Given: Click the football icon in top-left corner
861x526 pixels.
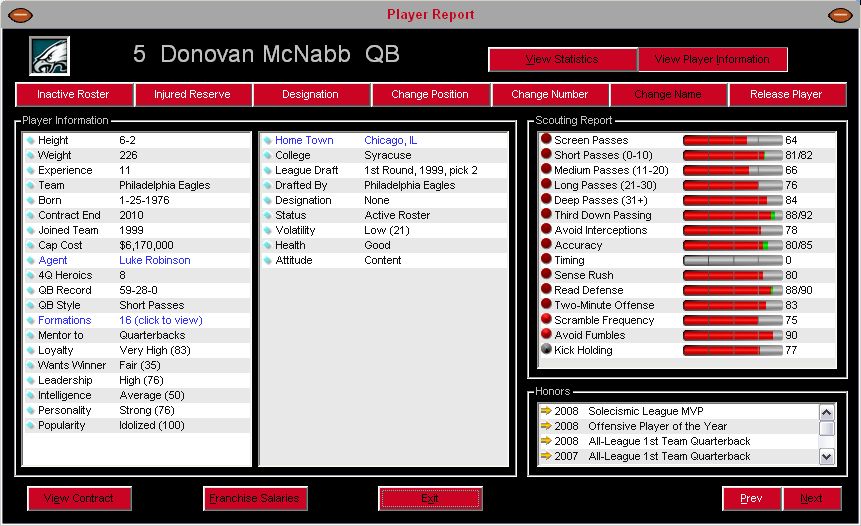Looking at the screenshot, I should click(x=20, y=15).
